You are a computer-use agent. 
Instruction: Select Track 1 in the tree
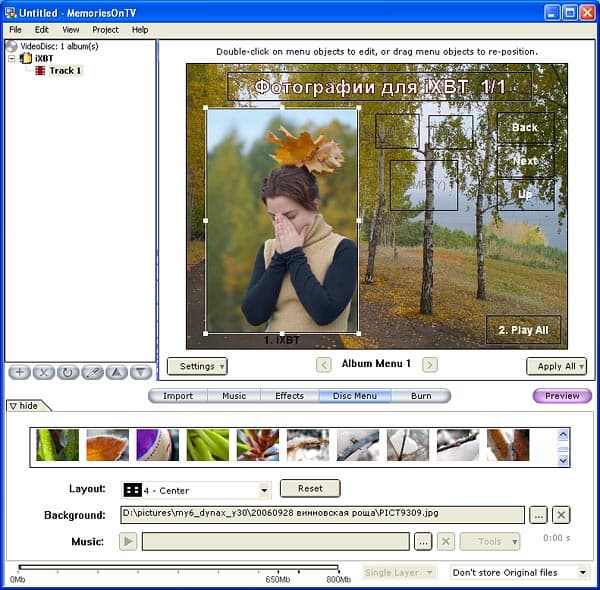pyautogui.click(x=65, y=70)
